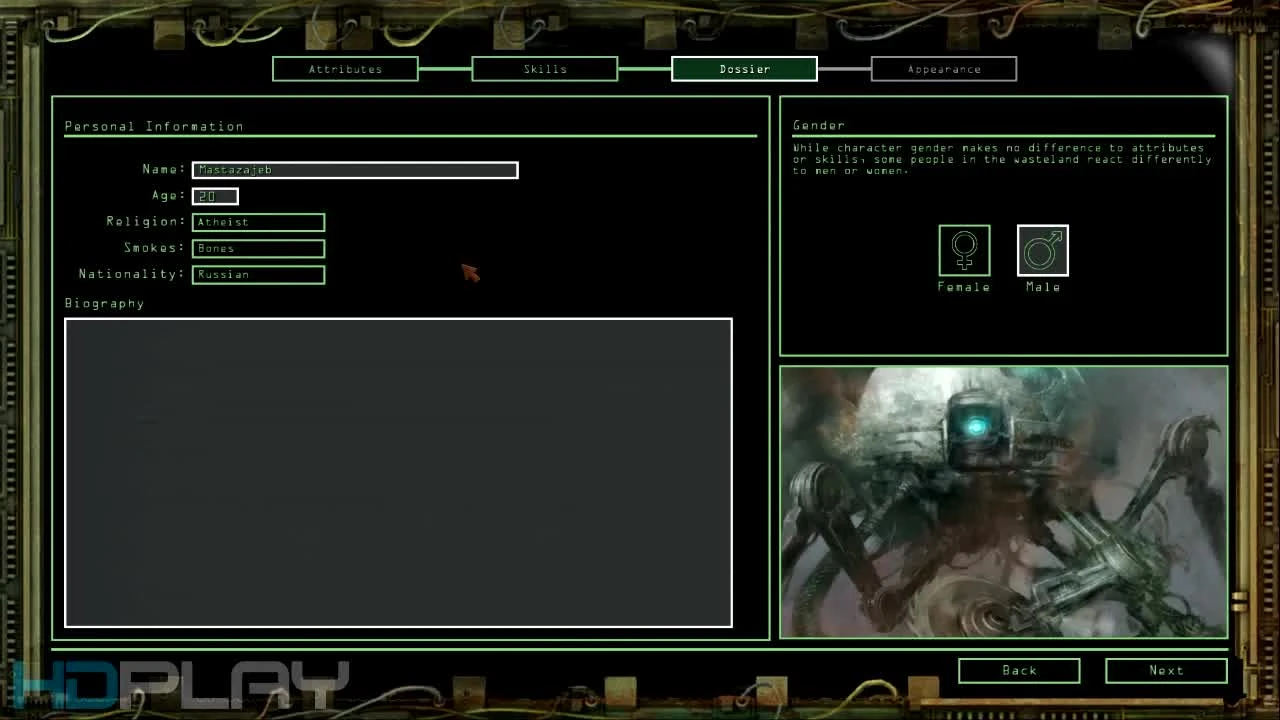1280x720 pixels.
Task: Click the Female label under the gender icon
Action: pos(963,287)
